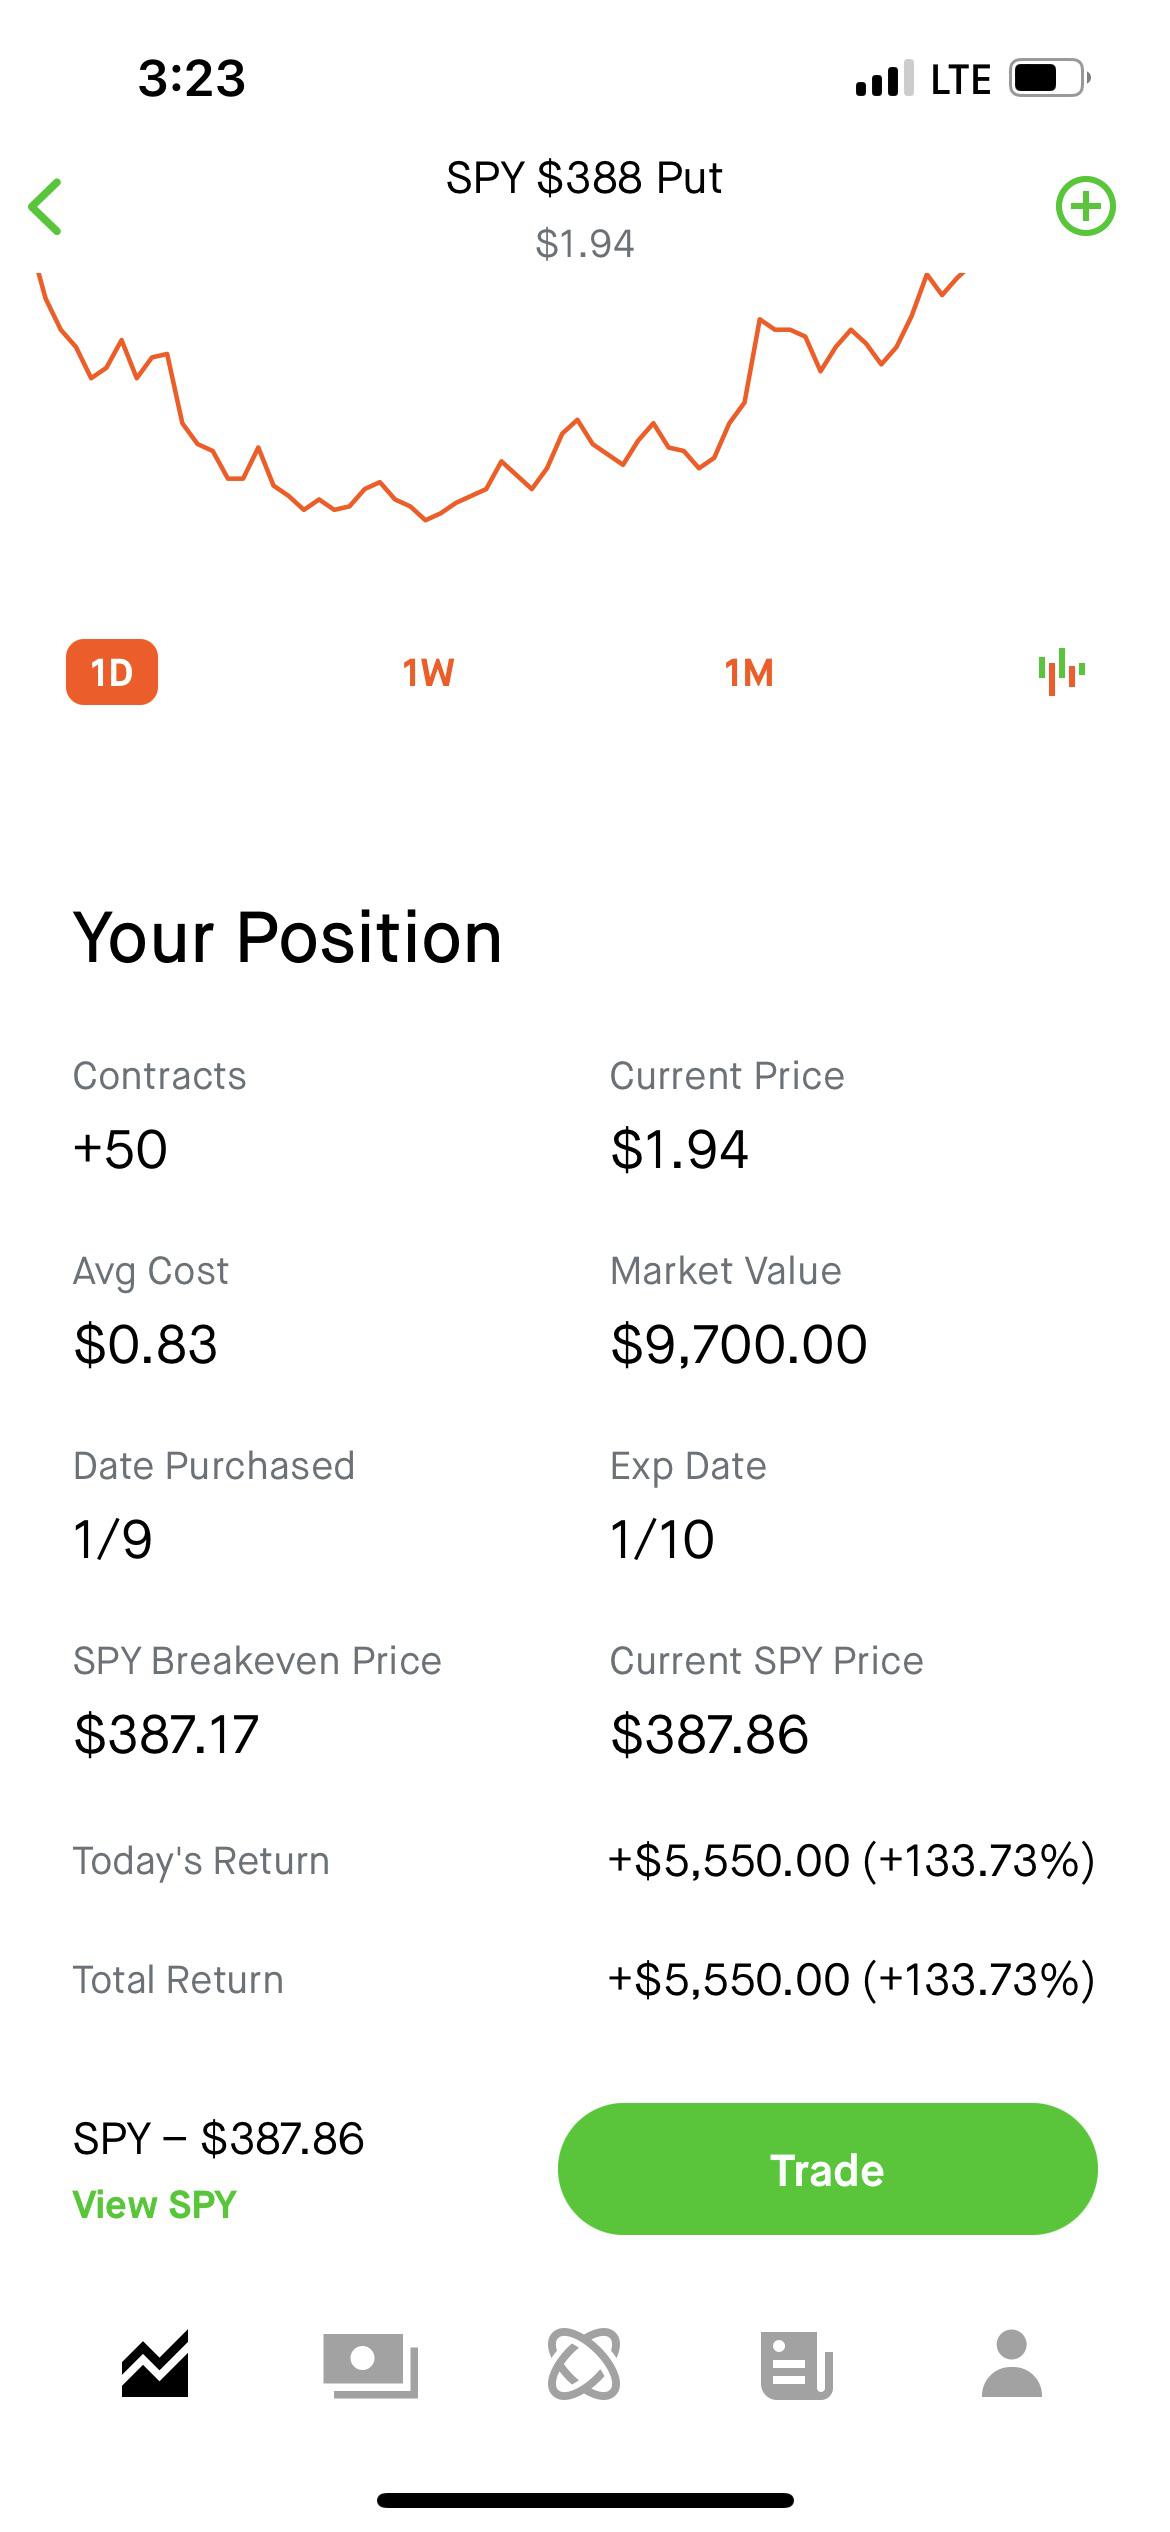Tap the green plus circle icon

pos(1085,207)
